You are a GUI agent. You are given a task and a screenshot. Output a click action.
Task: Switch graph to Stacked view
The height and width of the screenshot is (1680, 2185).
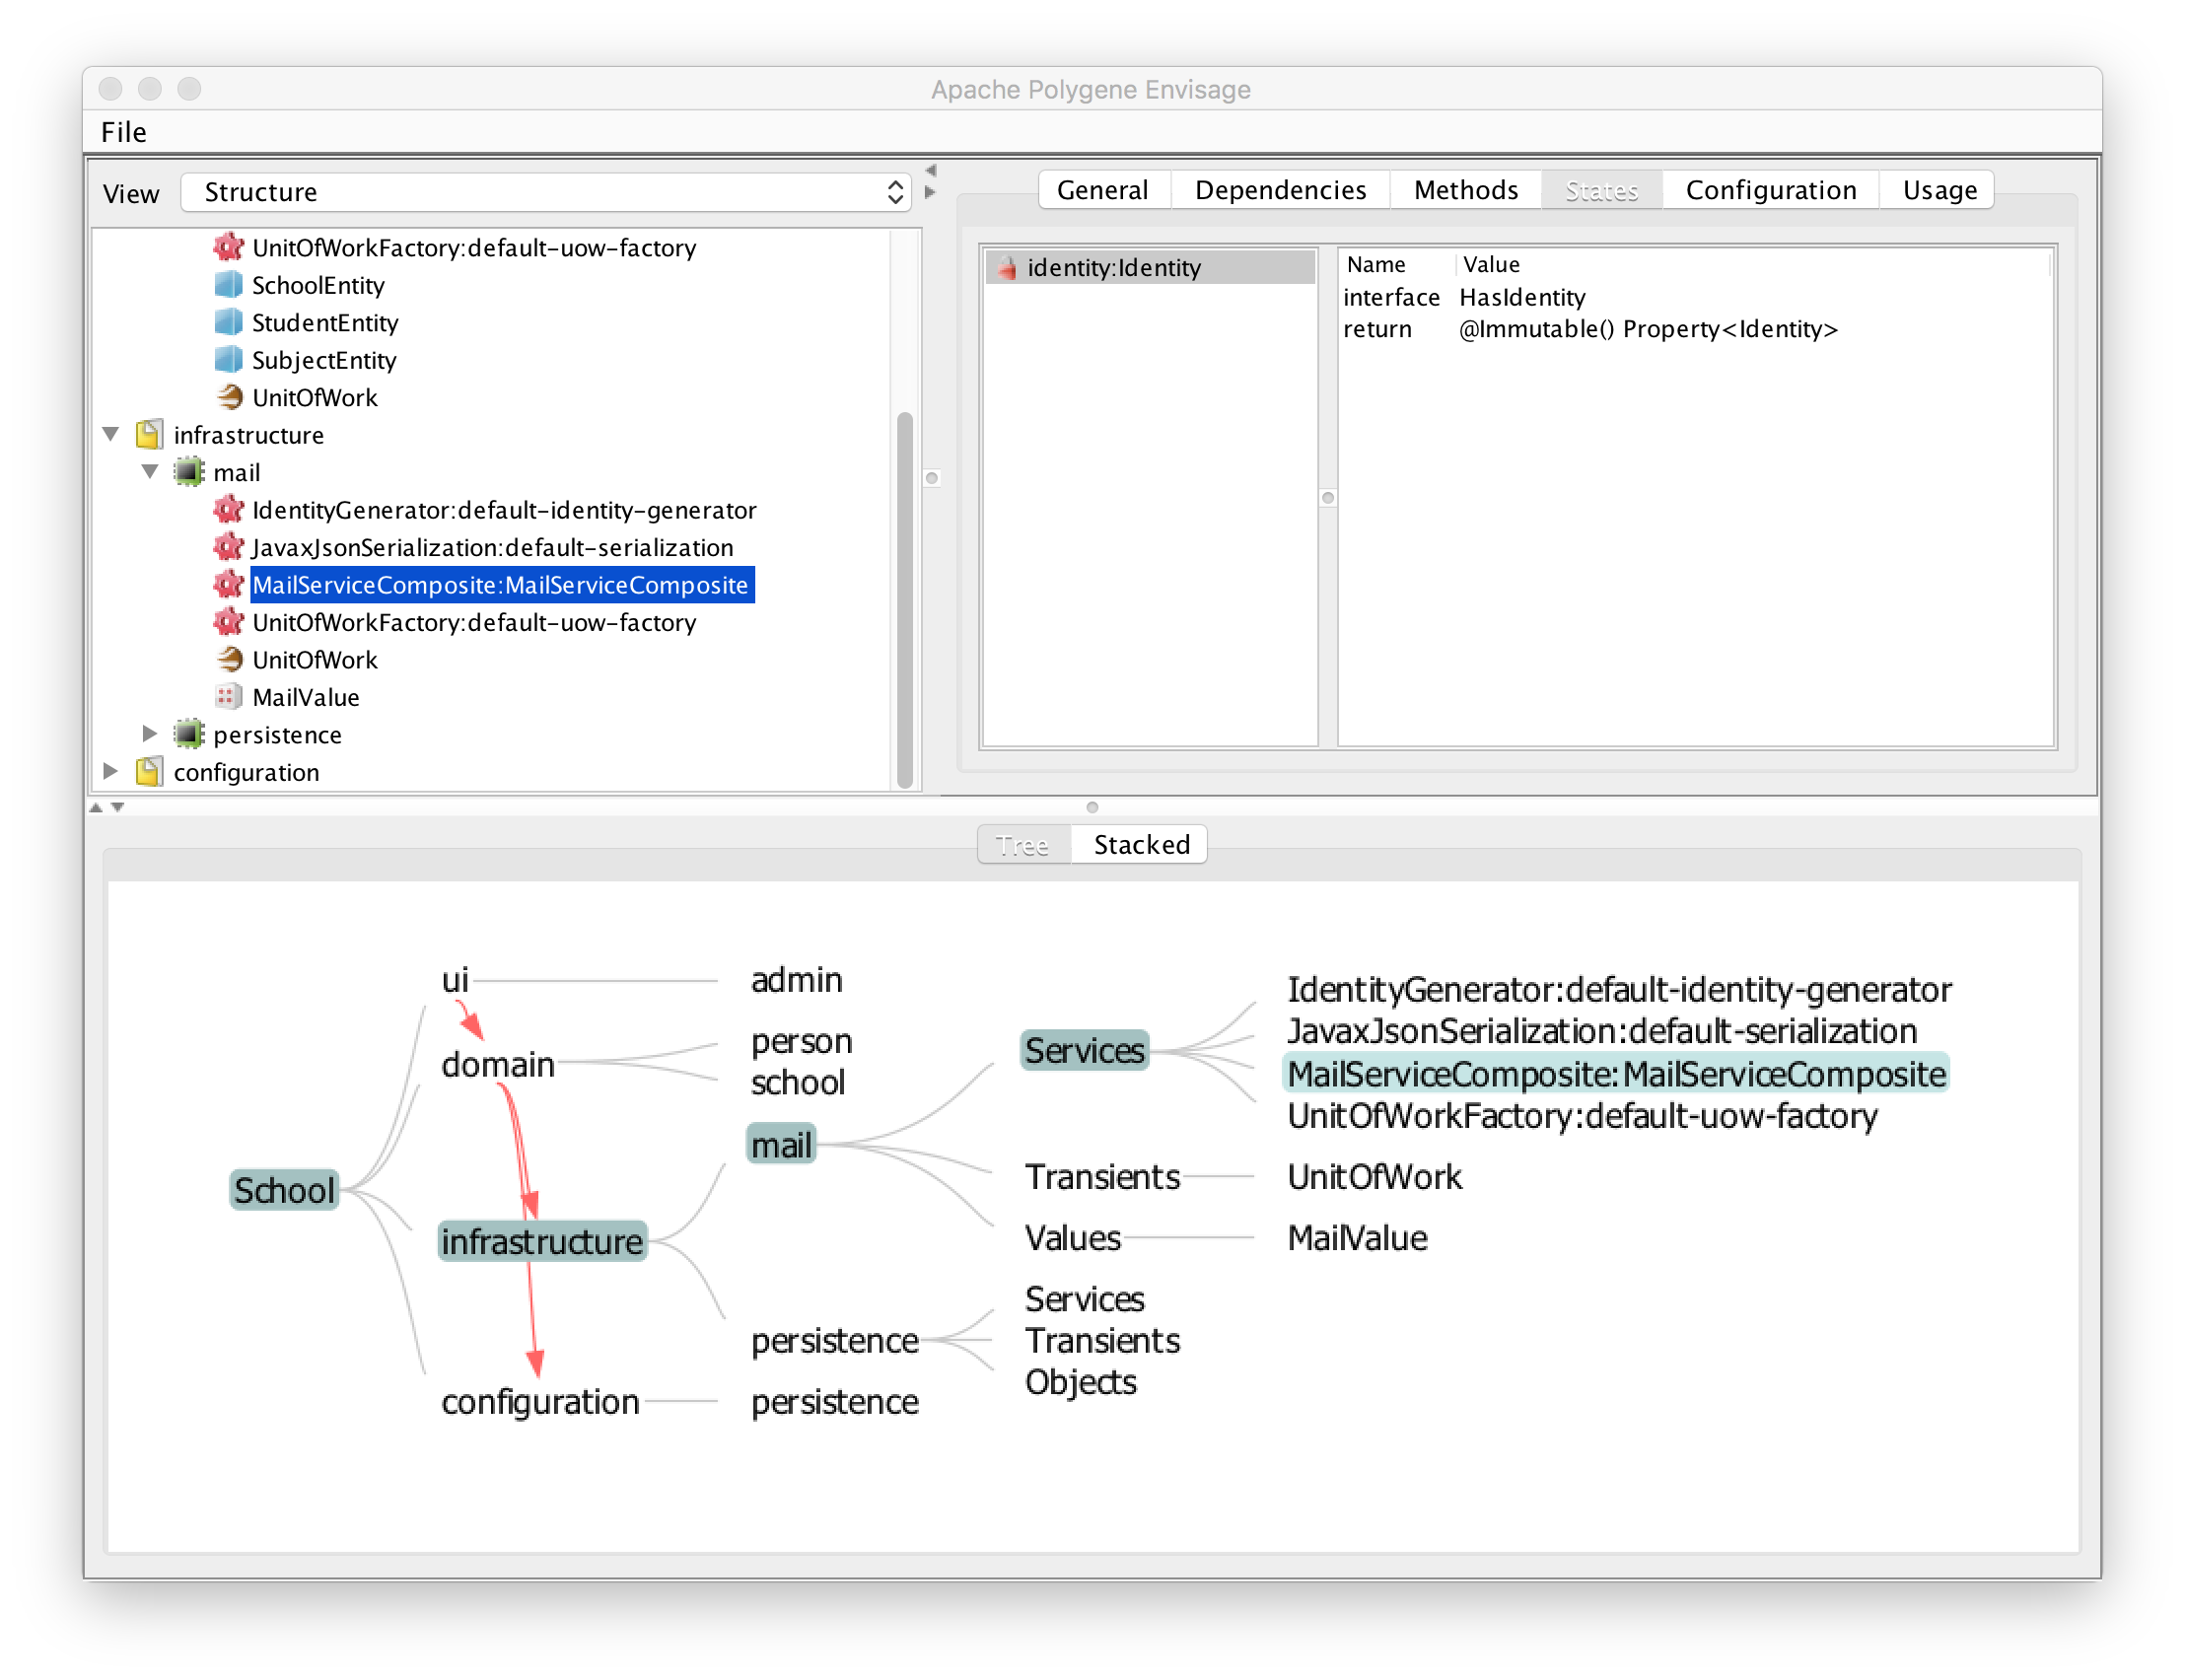tap(1140, 845)
